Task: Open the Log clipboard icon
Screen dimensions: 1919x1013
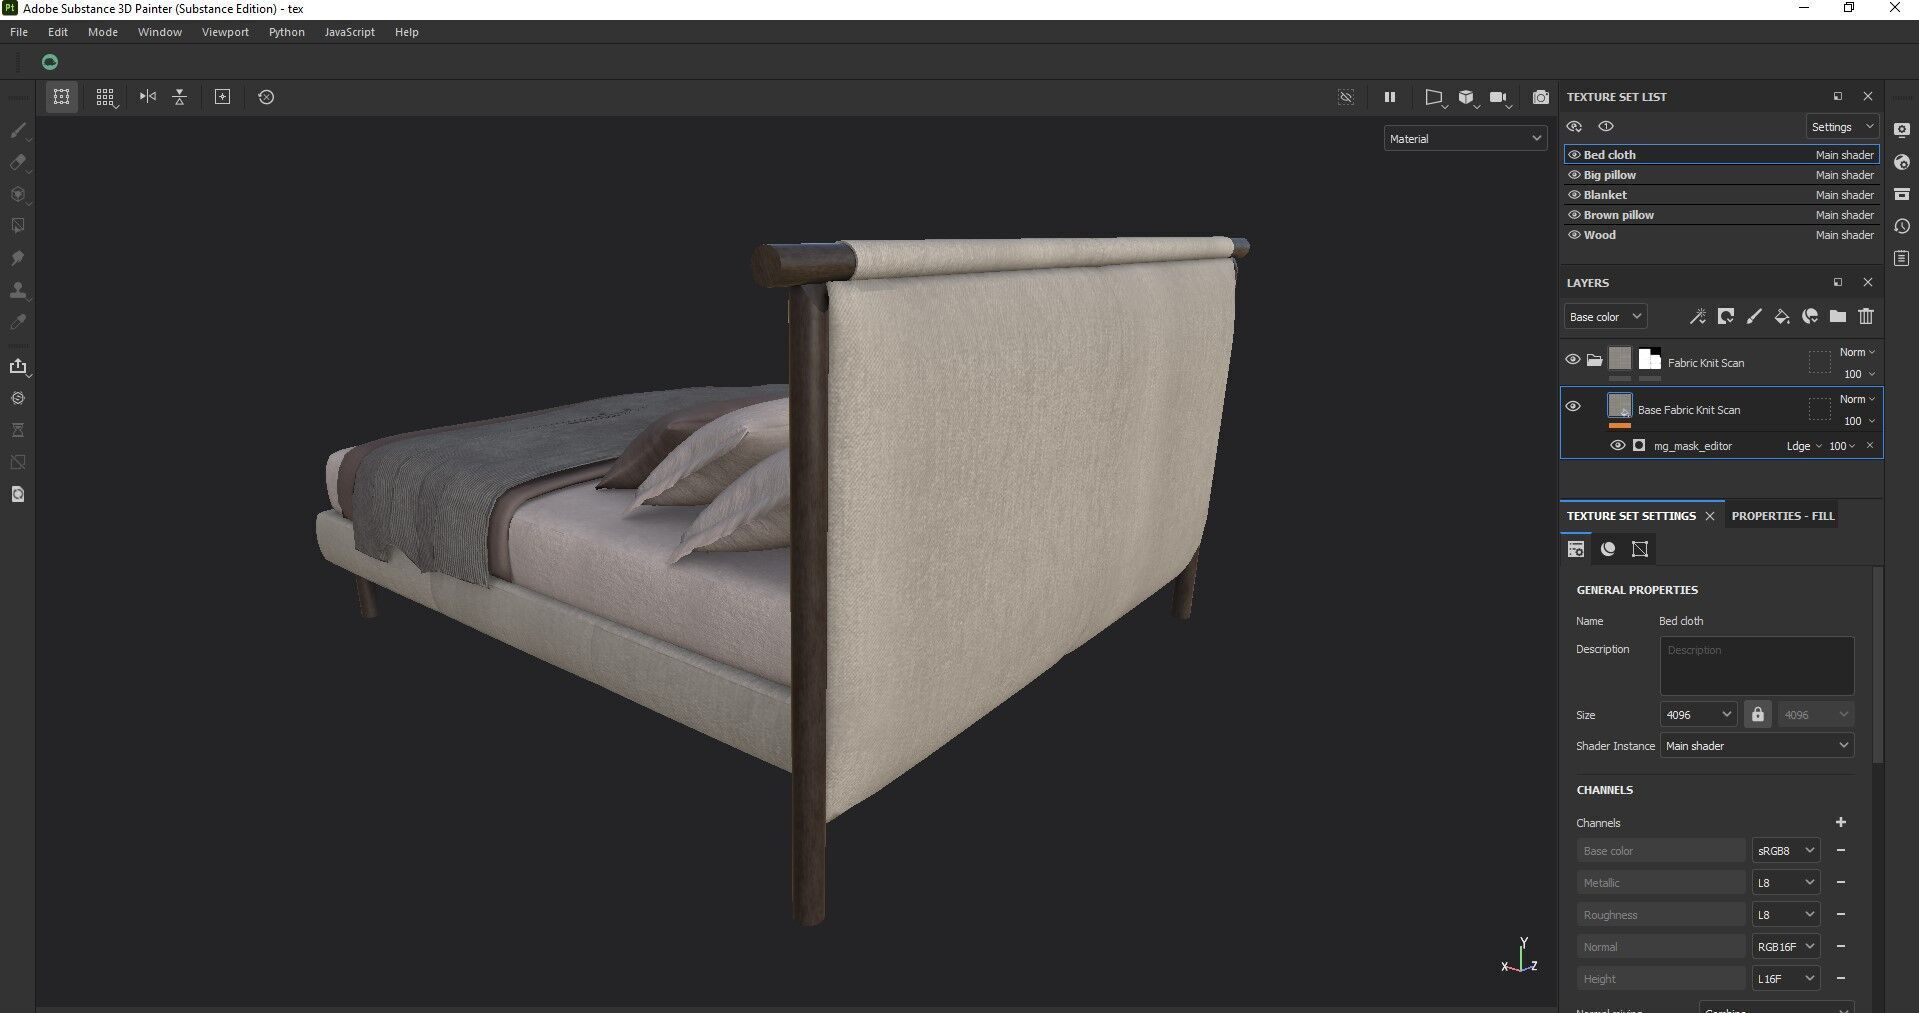Action: (1902, 258)
